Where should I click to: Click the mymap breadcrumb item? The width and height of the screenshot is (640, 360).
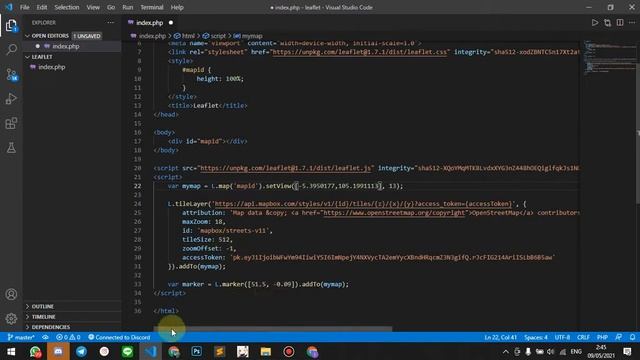[248, 36]
